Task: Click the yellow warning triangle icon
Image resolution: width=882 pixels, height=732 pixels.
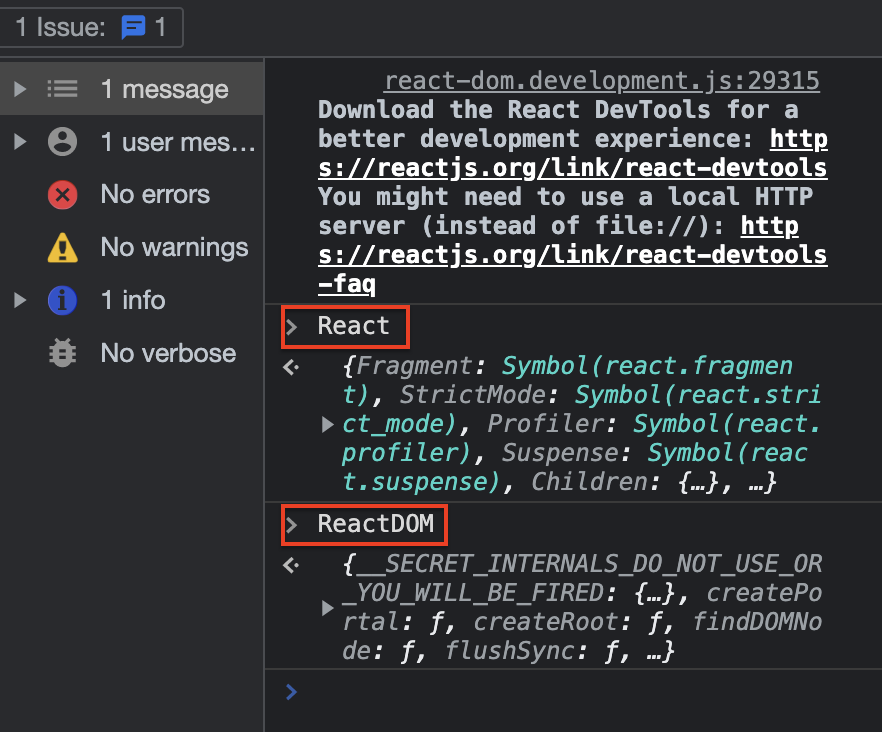Action: (62, 248)
